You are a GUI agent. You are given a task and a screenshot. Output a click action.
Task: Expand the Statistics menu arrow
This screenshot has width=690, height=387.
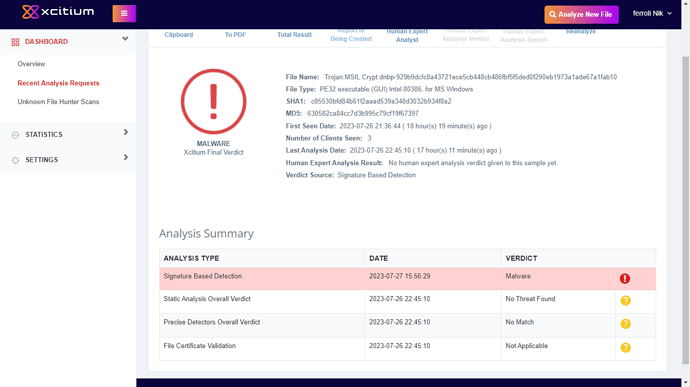(x=126, y=132)
